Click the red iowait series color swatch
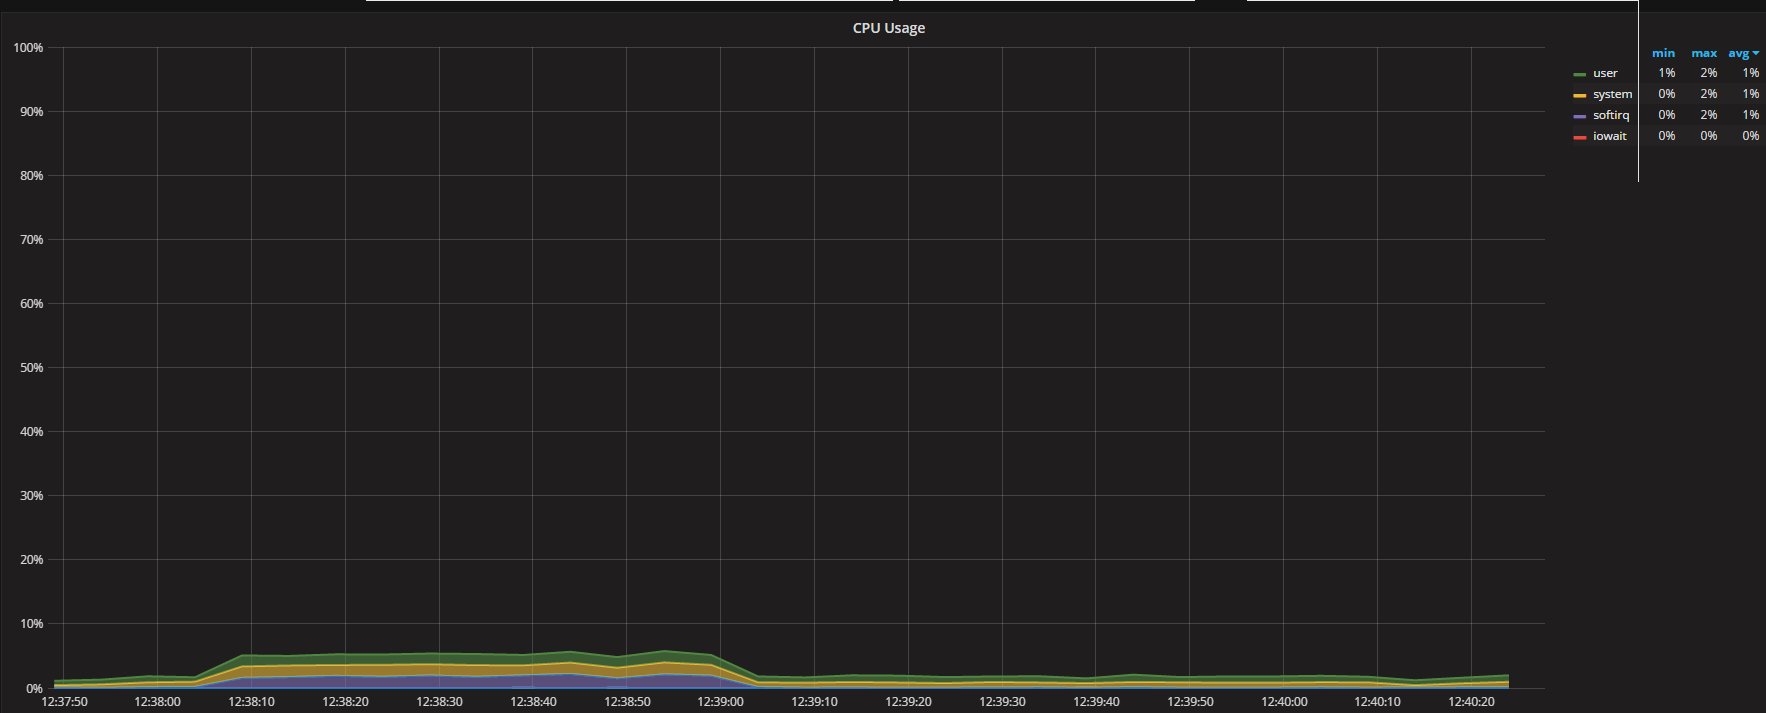1766x713 pixels. pos(1580,137)
